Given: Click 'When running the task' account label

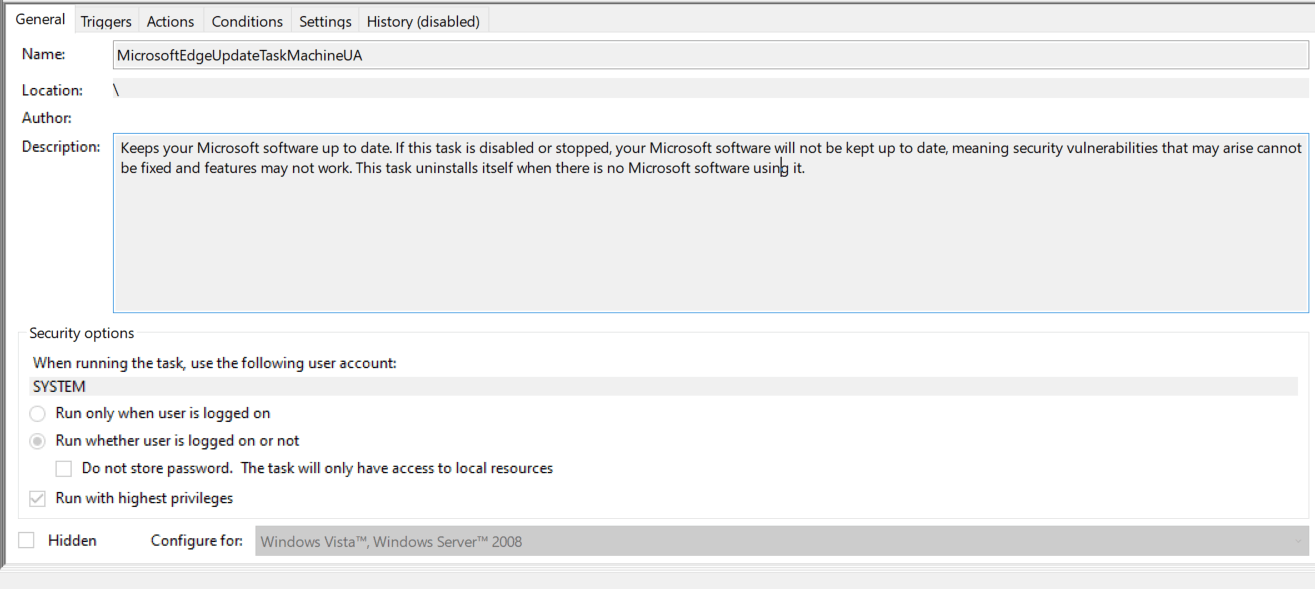Looking at the screenshot, I should (x=215, y=363).
